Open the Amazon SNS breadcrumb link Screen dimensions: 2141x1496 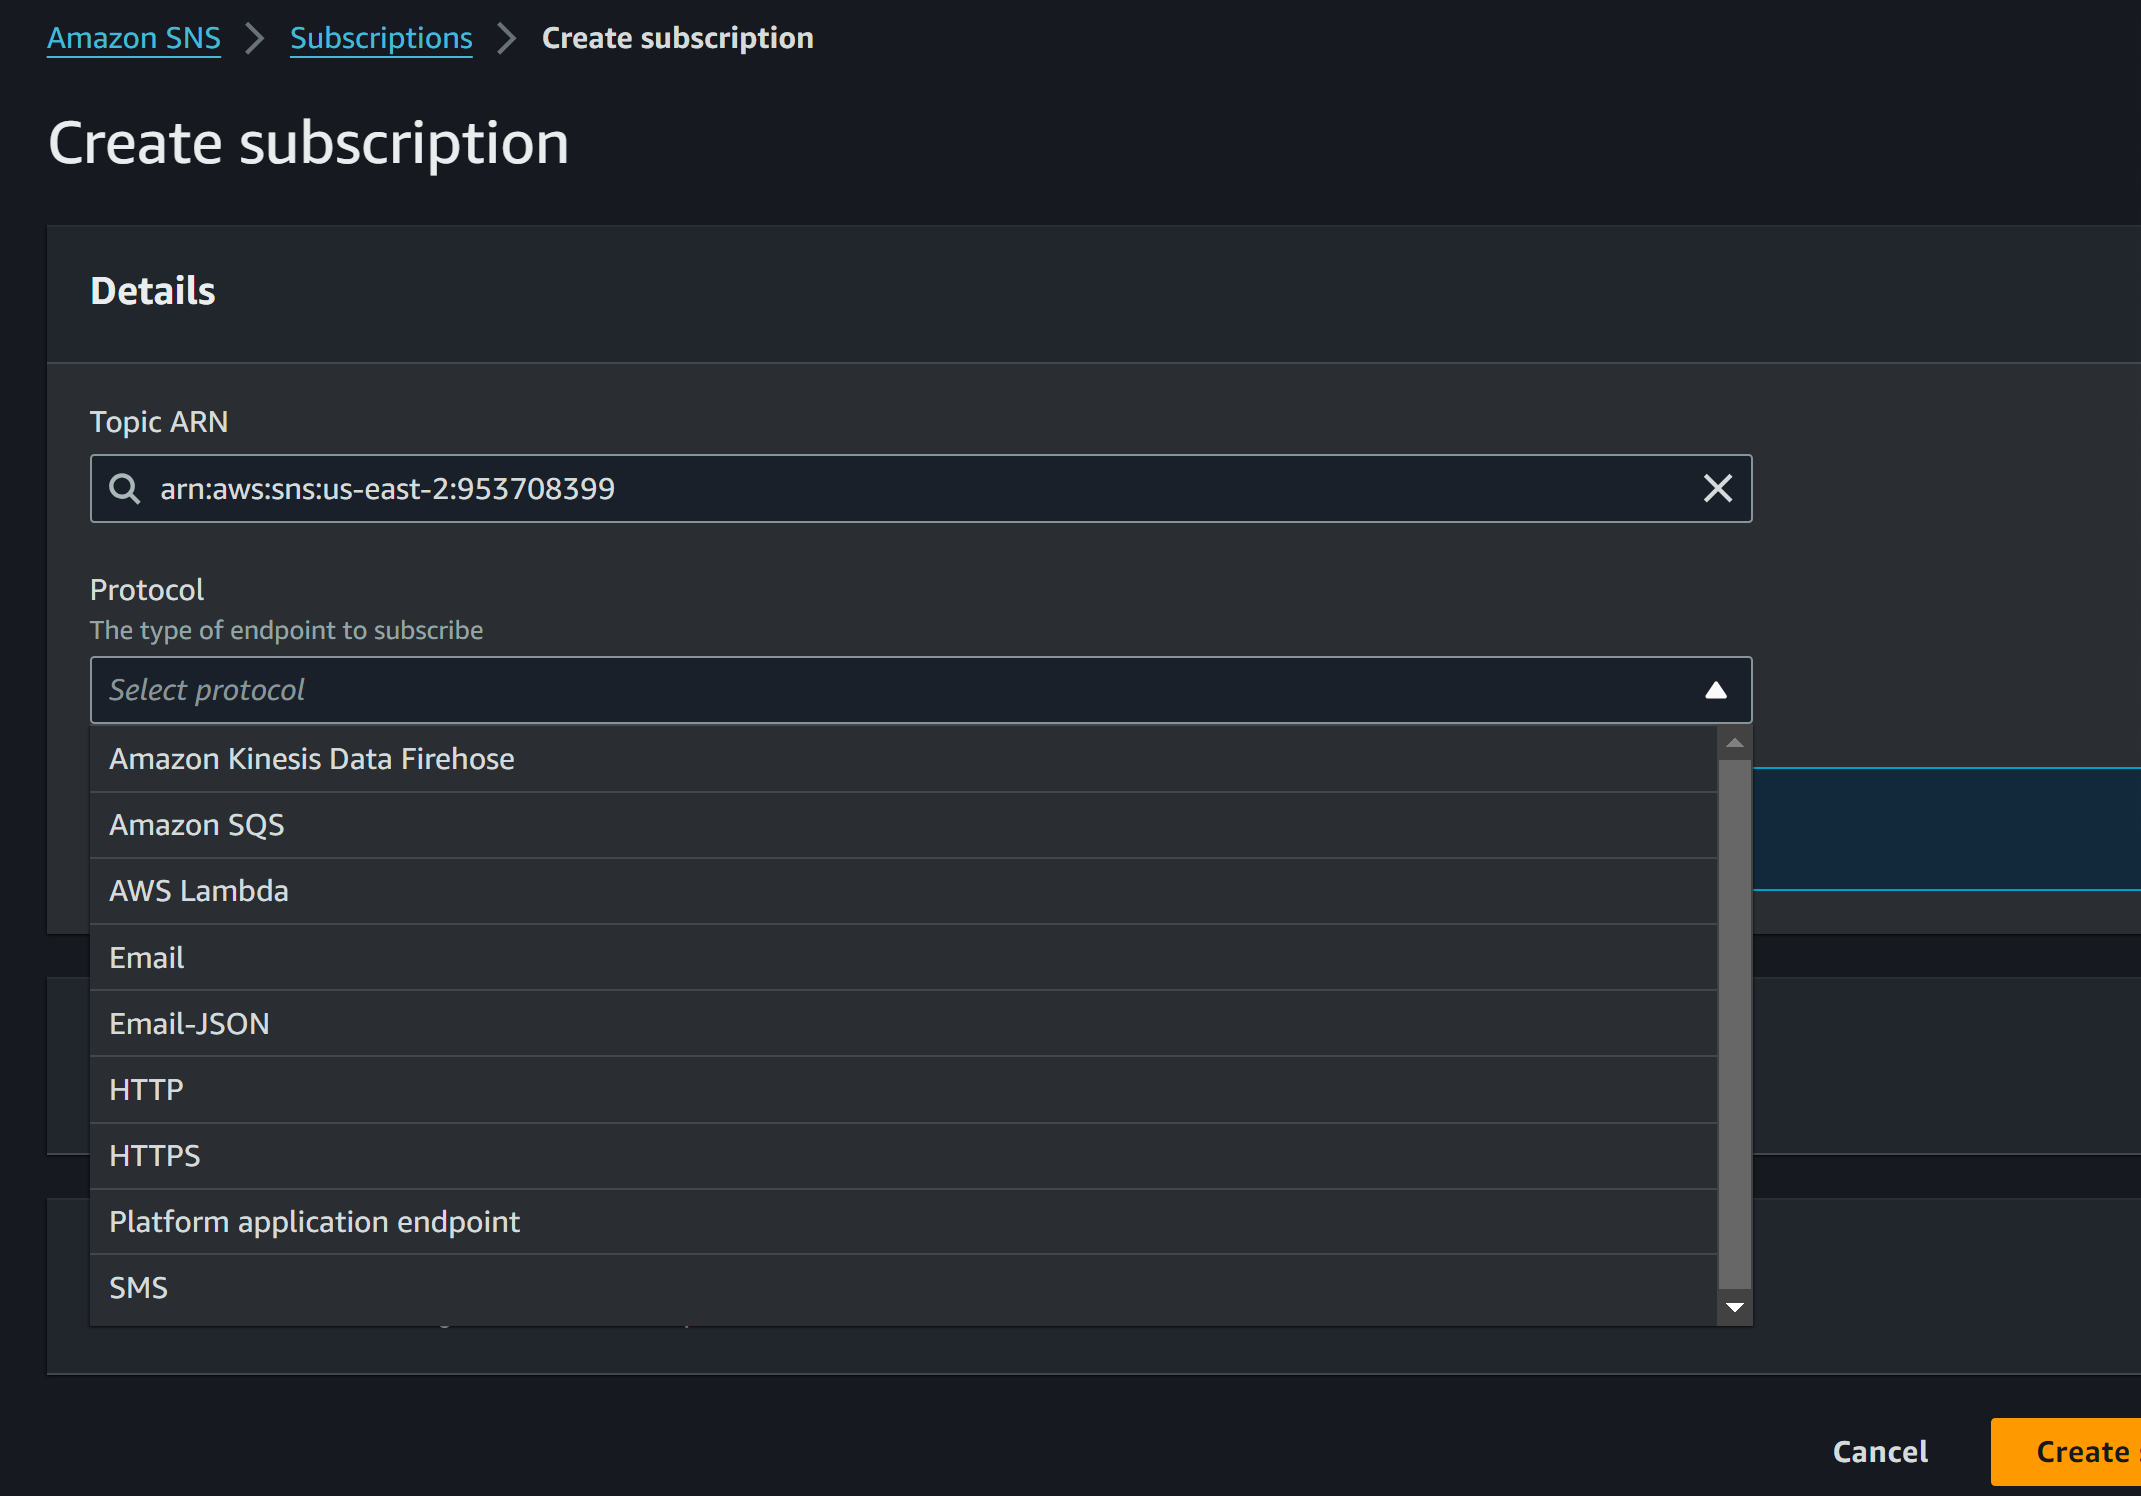click(134, 38)
